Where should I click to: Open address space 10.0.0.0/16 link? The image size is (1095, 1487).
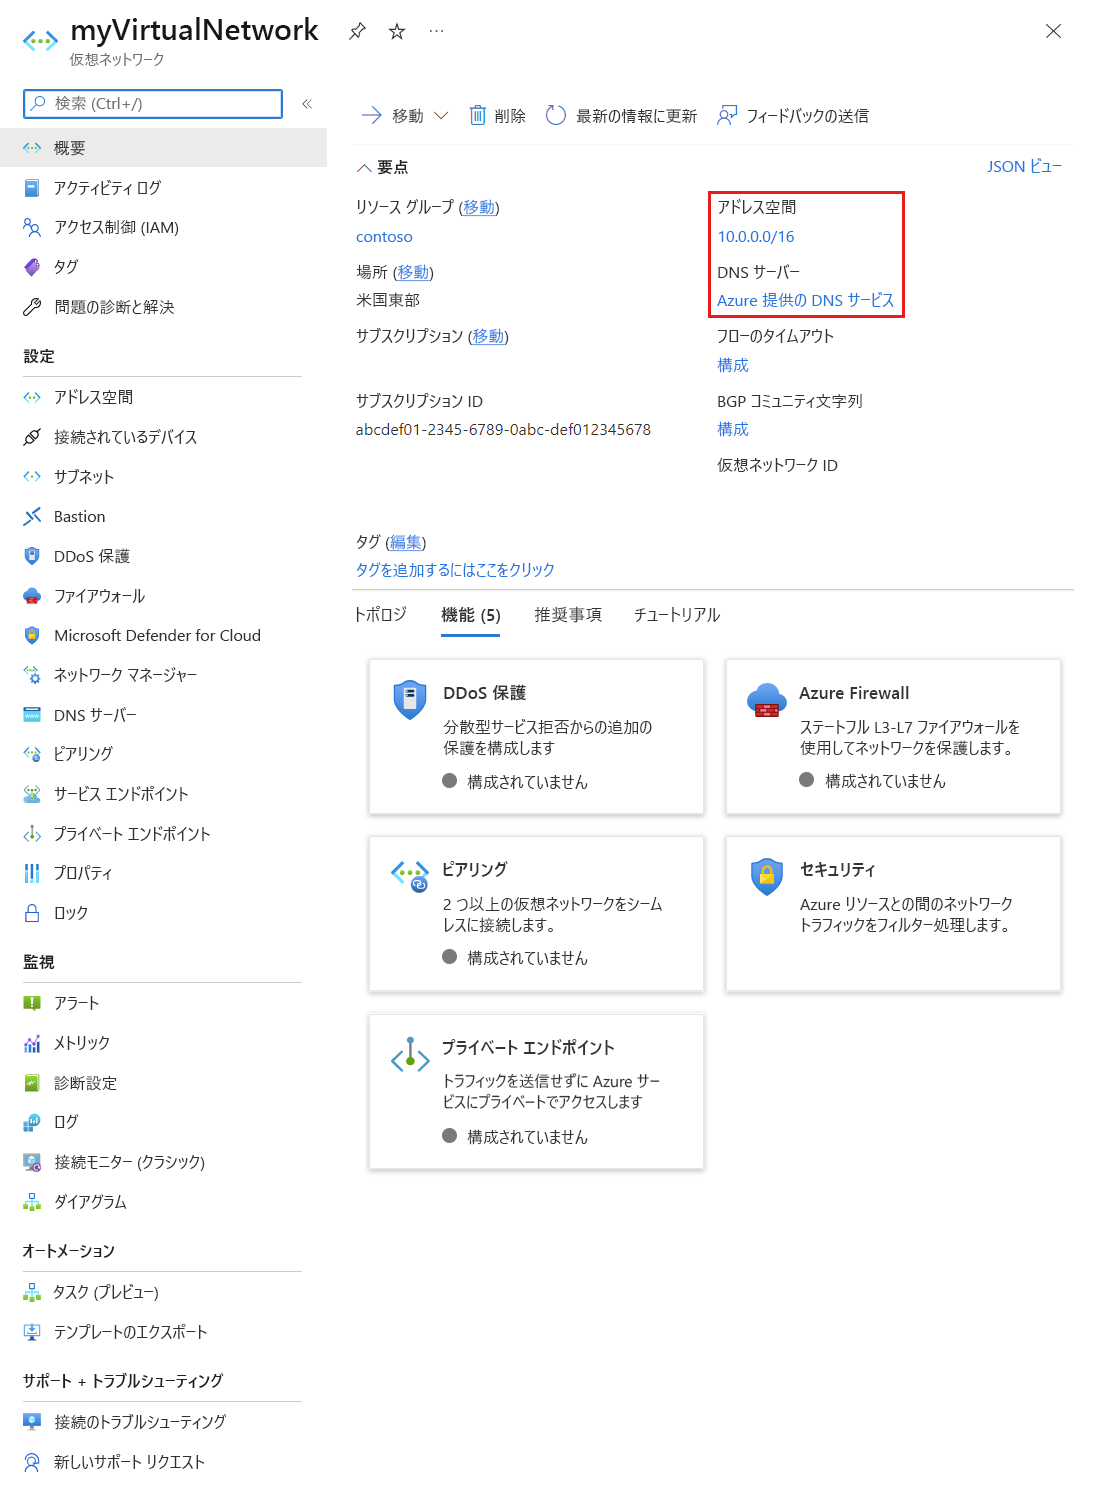click(756, 237)
